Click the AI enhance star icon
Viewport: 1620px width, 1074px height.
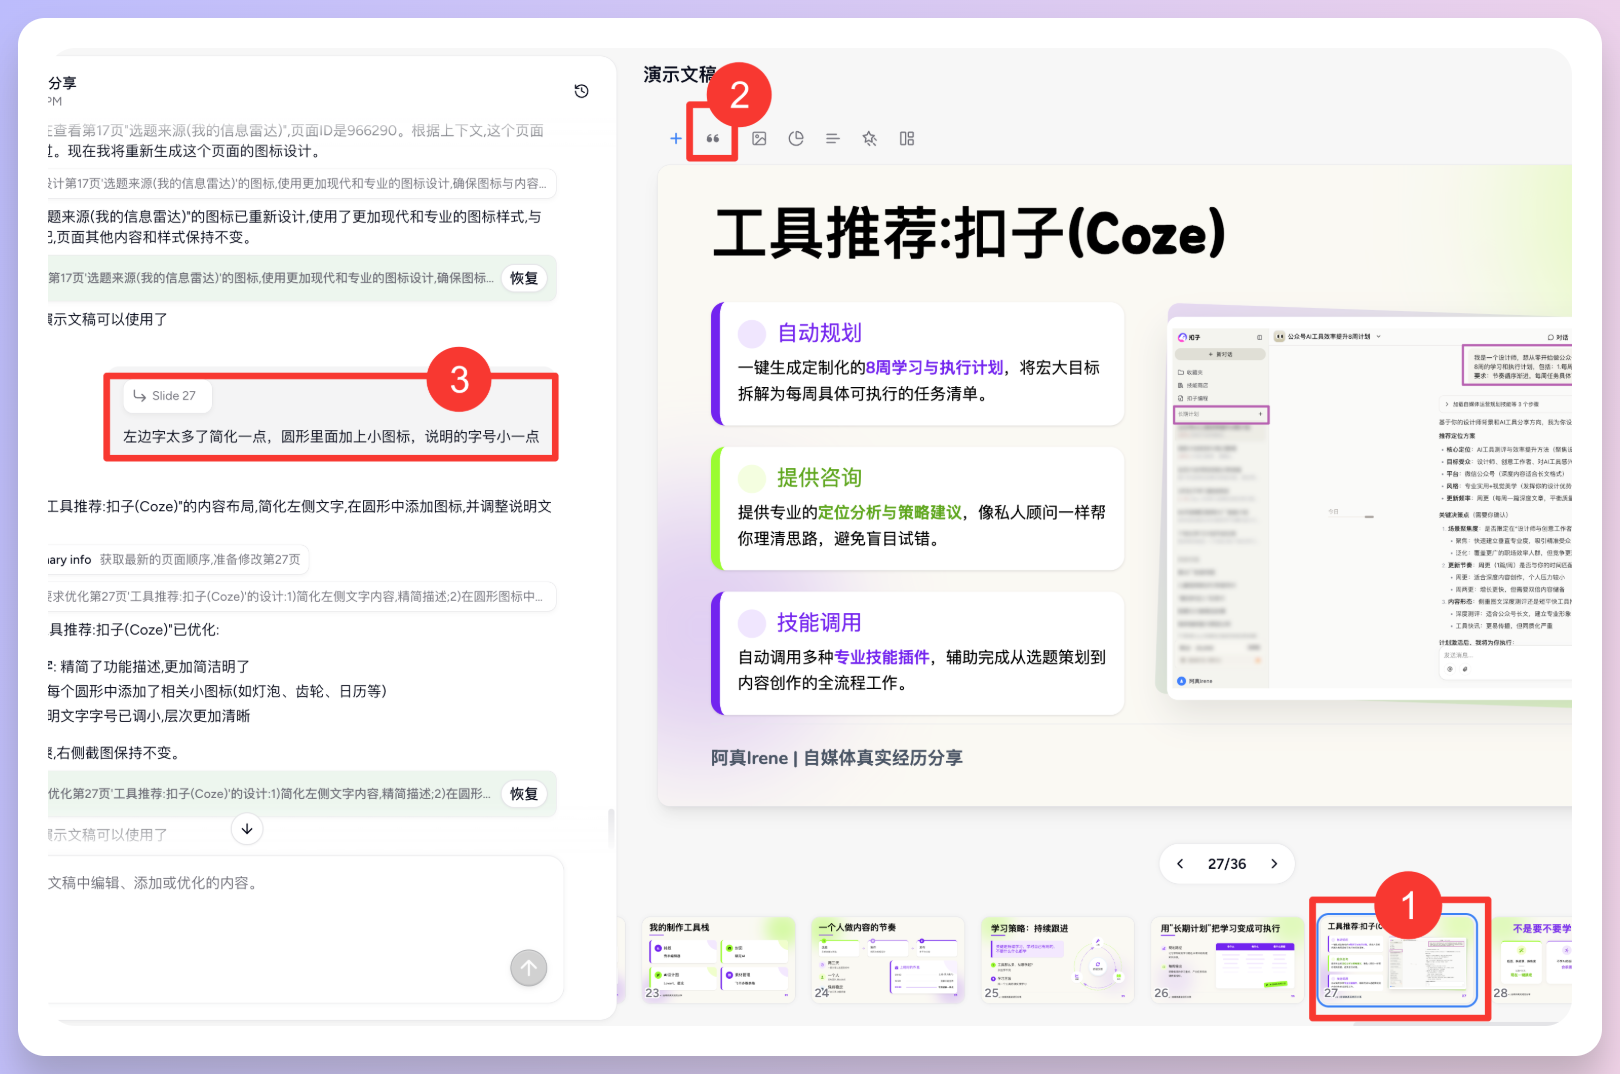869,138
